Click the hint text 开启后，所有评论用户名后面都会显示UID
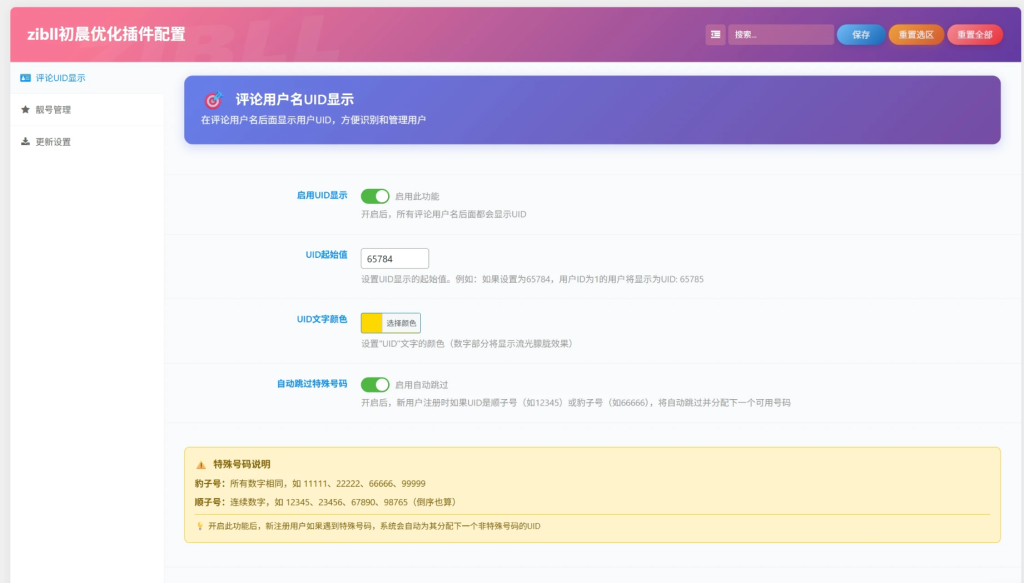Image resolution: width=1024 pixels, height=583 pixels. pyautogui.click(x=443, y=214)
